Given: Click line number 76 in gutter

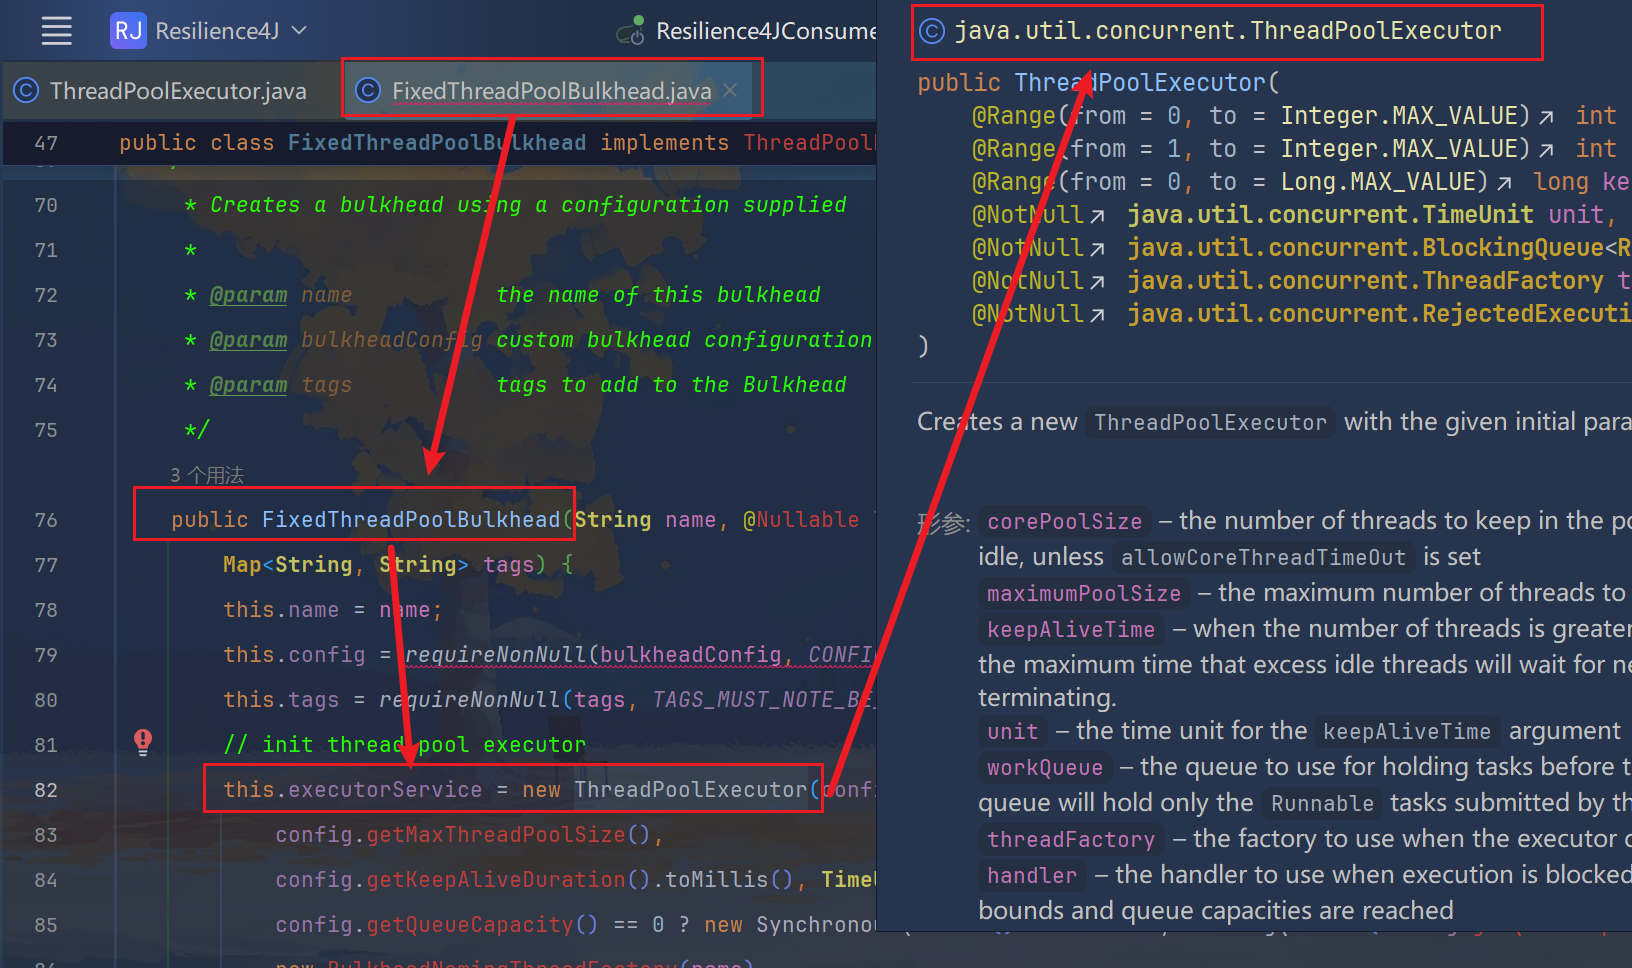Looking at the screenshot, I should pos(46,520).
